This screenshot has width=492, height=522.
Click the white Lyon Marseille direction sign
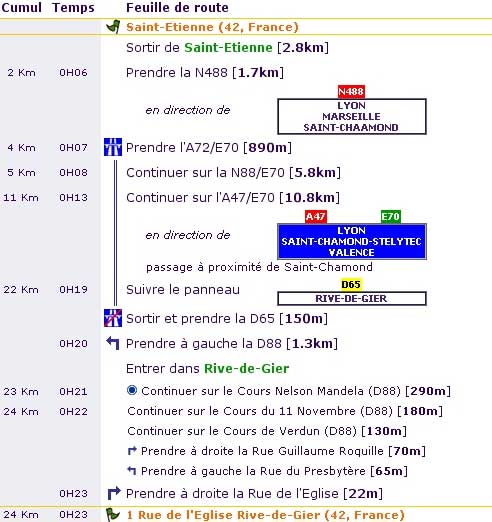click(352, 116)
